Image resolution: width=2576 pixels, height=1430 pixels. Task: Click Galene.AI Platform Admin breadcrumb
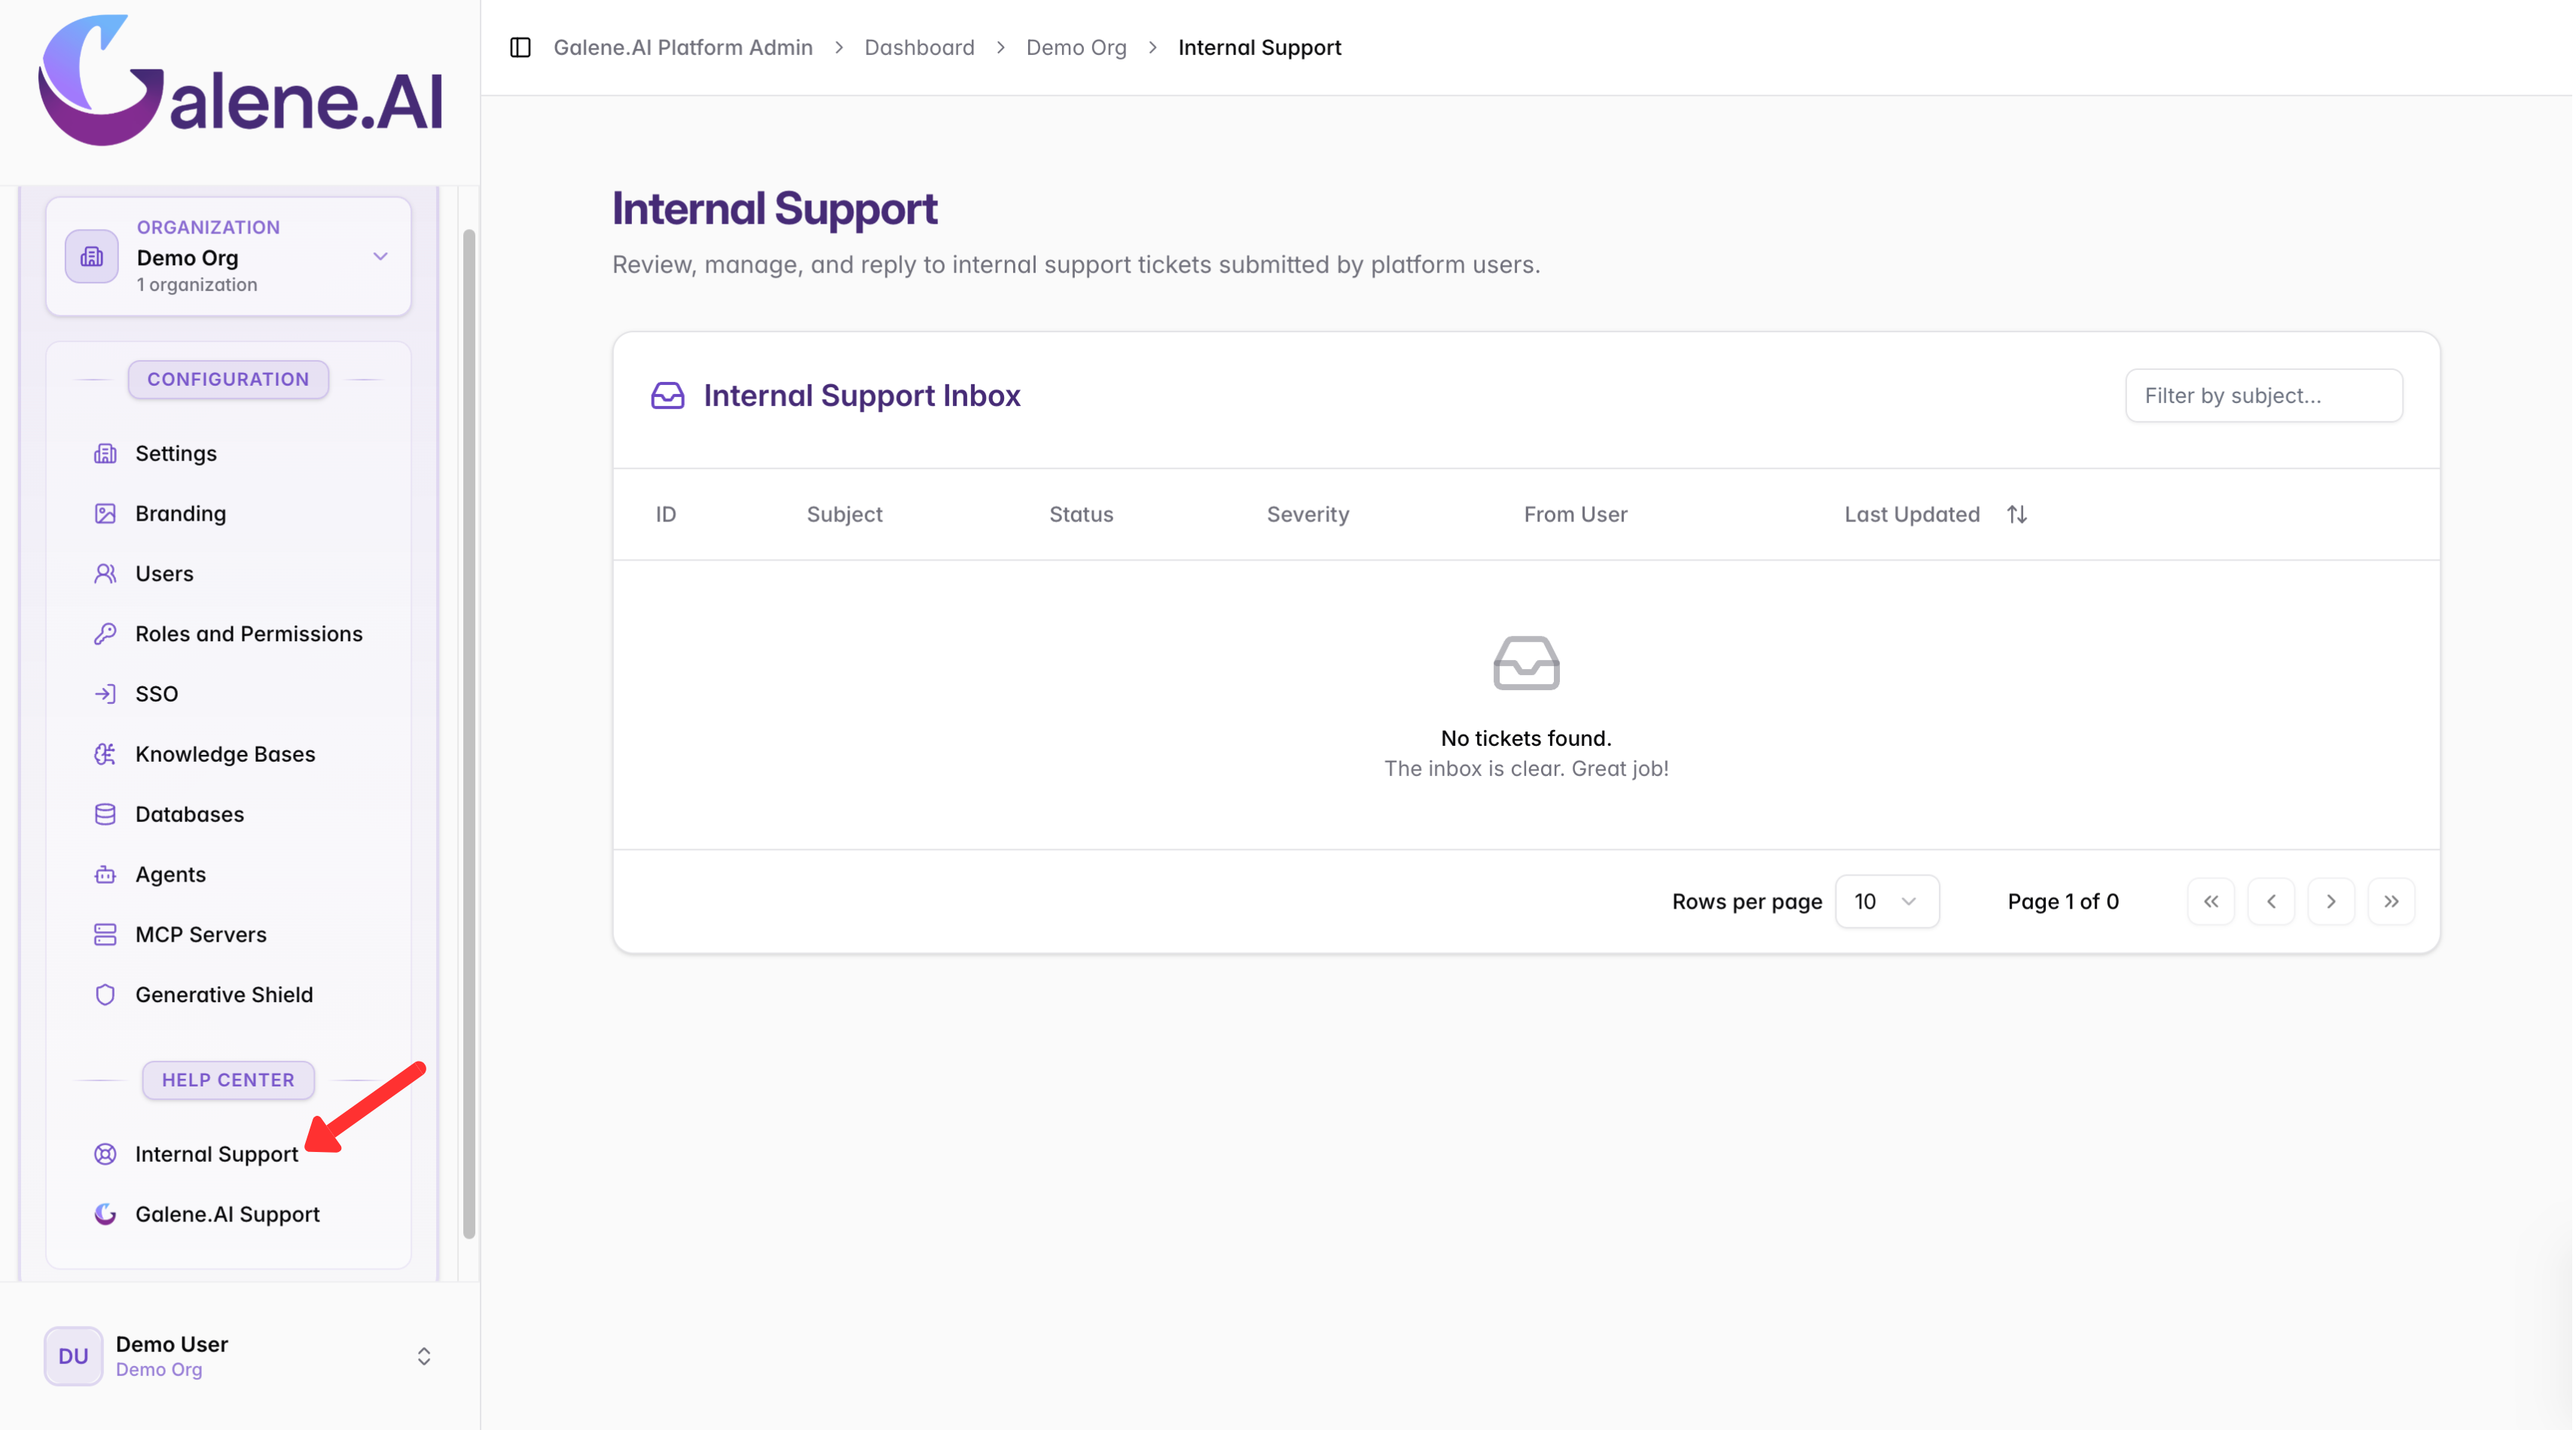click(x=683, y=47)
